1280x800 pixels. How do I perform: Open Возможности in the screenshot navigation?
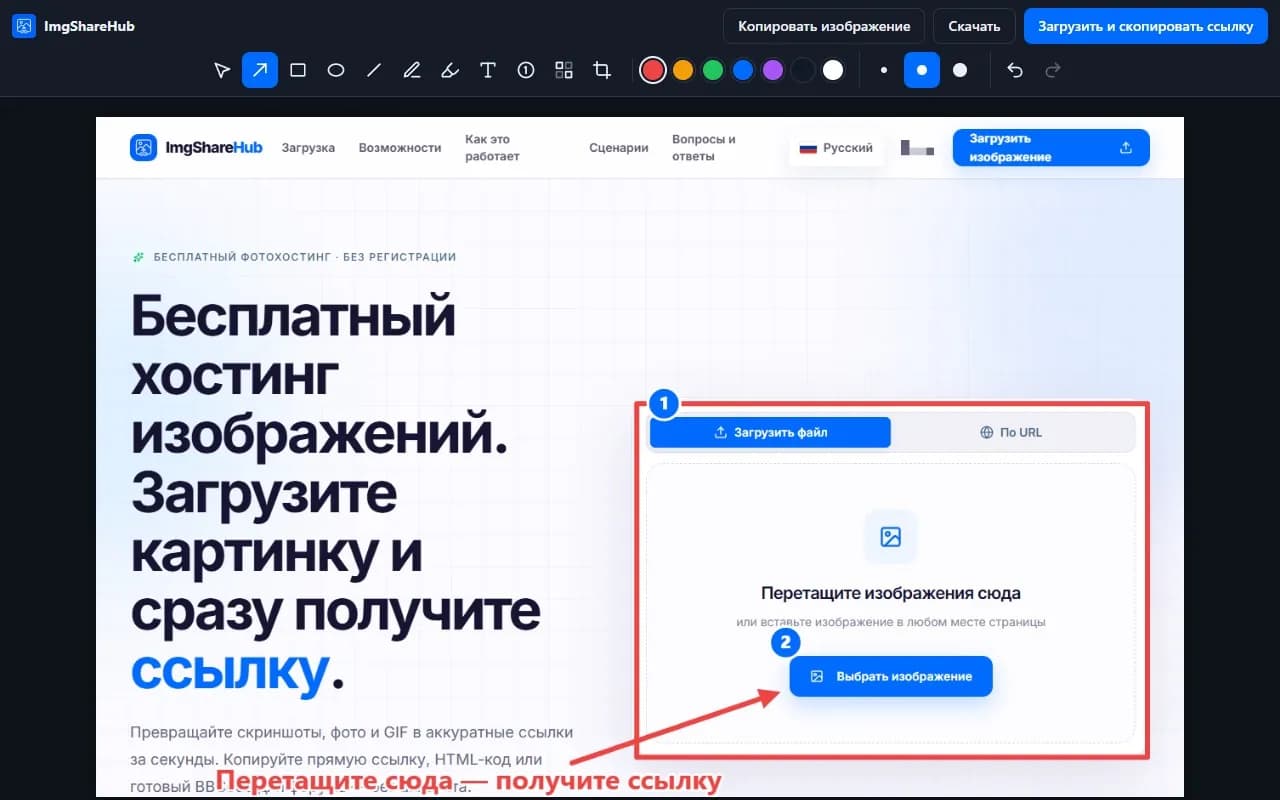(400, 148)
